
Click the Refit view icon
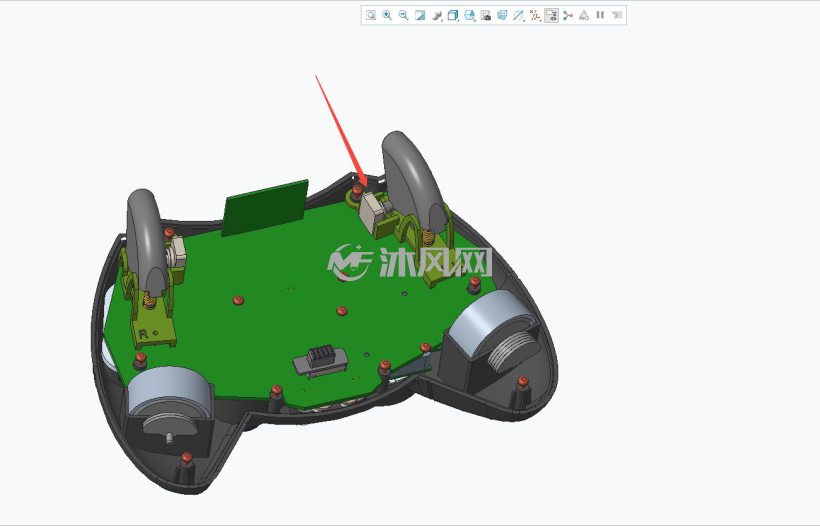point(370,15)
